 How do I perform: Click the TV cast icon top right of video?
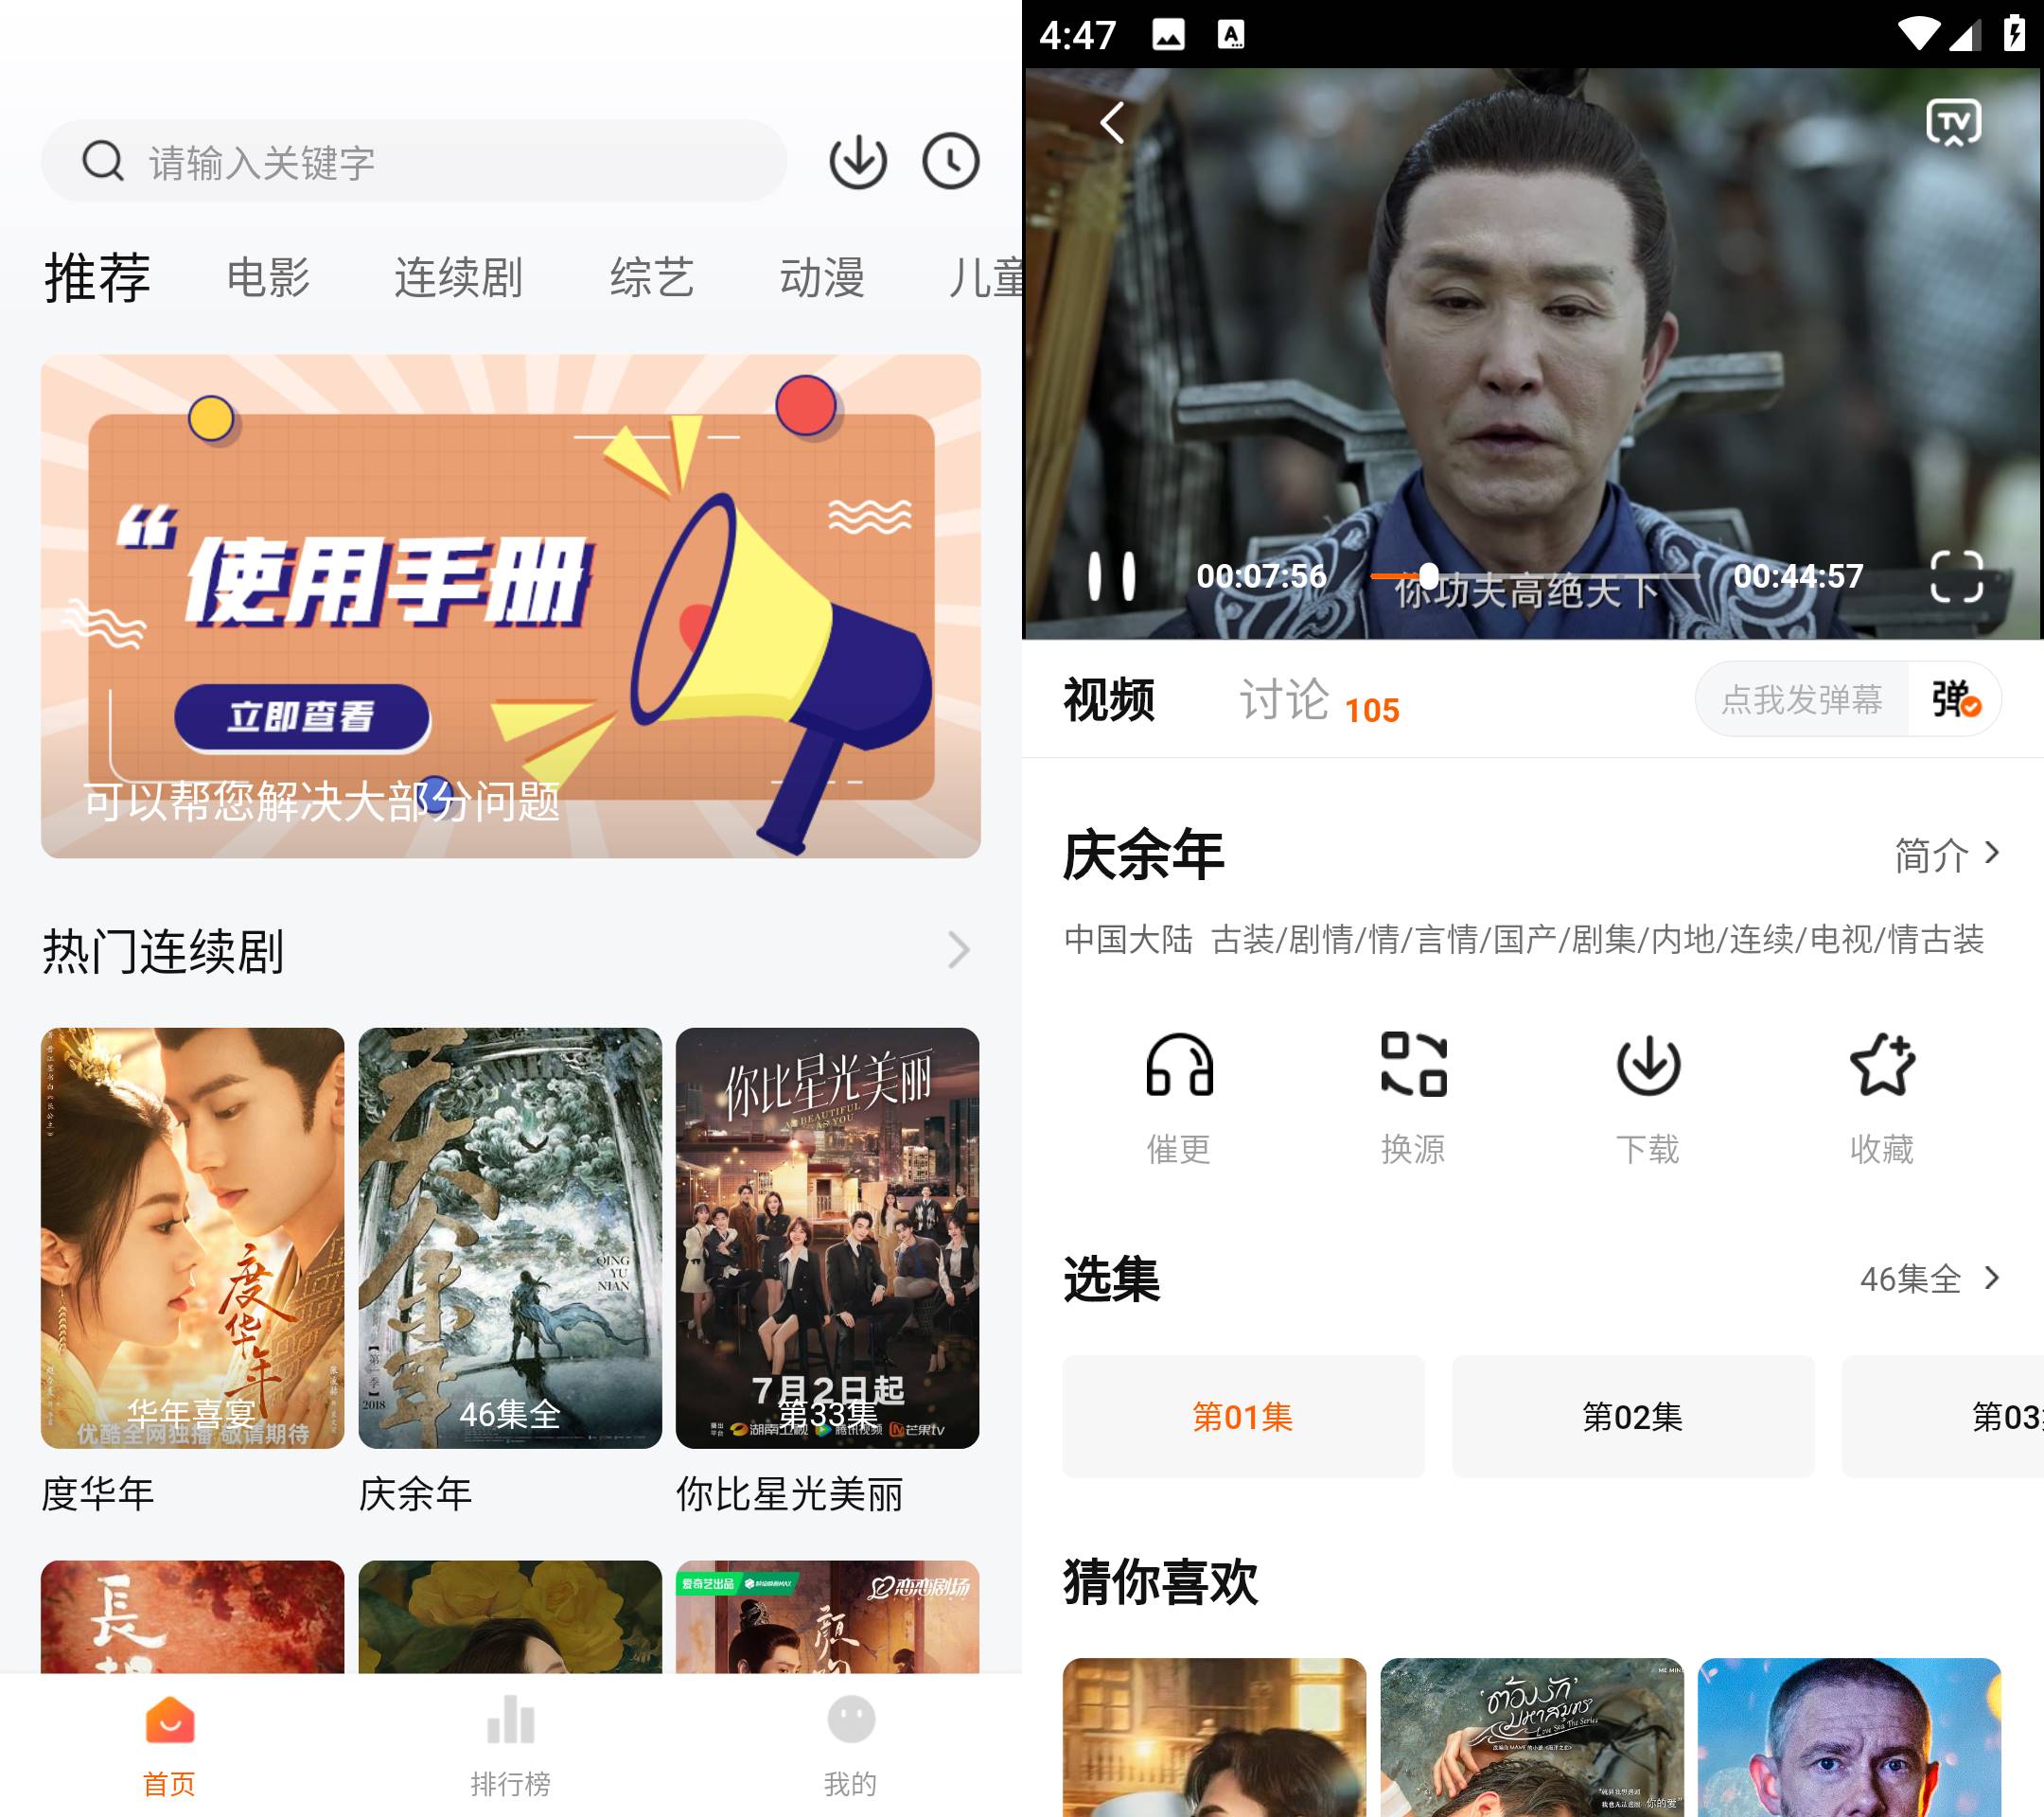[1951, 123]
